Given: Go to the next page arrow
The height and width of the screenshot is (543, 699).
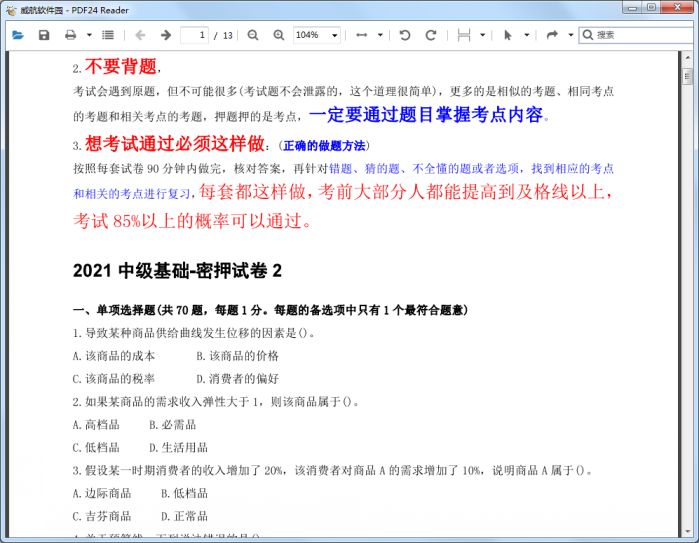Looking at the screenshot, I should (x=166, y=35).
